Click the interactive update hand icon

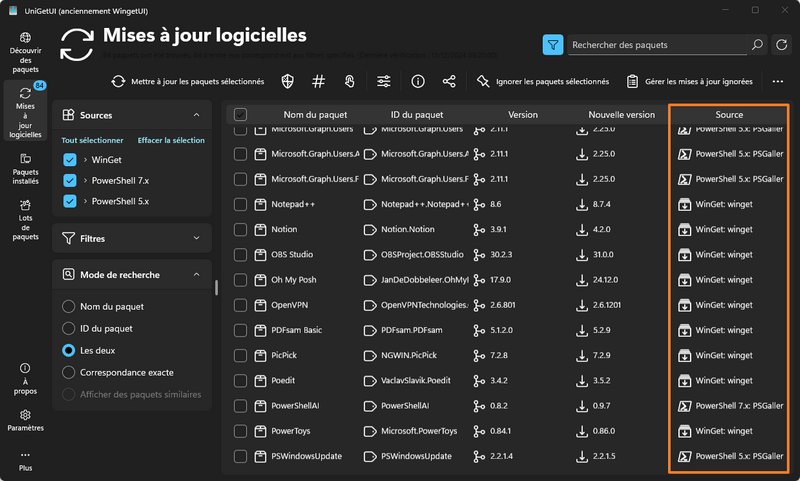tap(349, 82)
